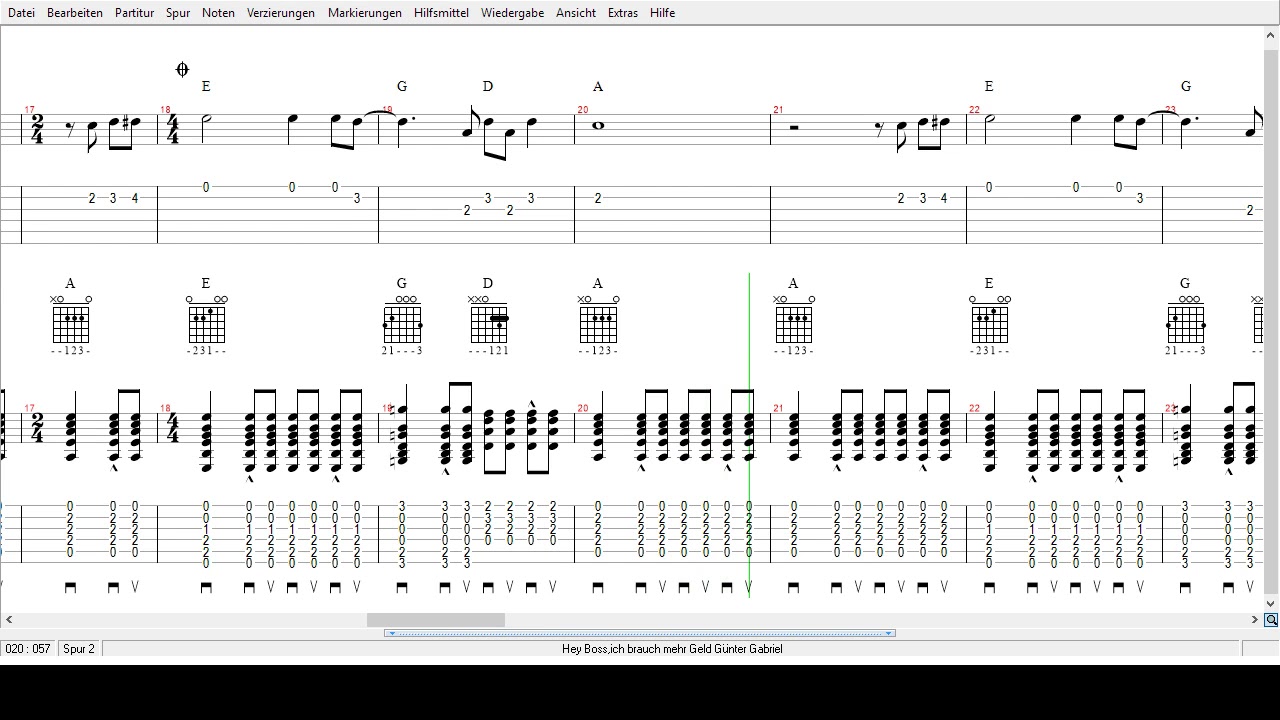Click the horizontal scrollbar left arrow
This screenshot has width=1280, height=720.
tap(8, 620)
